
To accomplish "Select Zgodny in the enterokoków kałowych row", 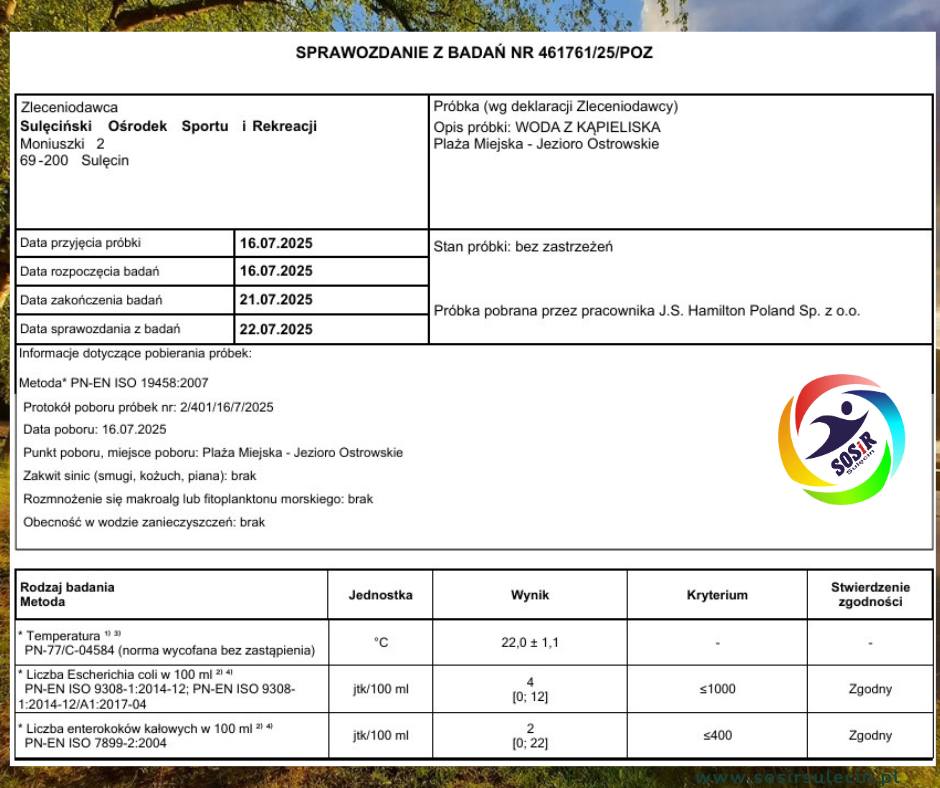I will tap(870, 736).
